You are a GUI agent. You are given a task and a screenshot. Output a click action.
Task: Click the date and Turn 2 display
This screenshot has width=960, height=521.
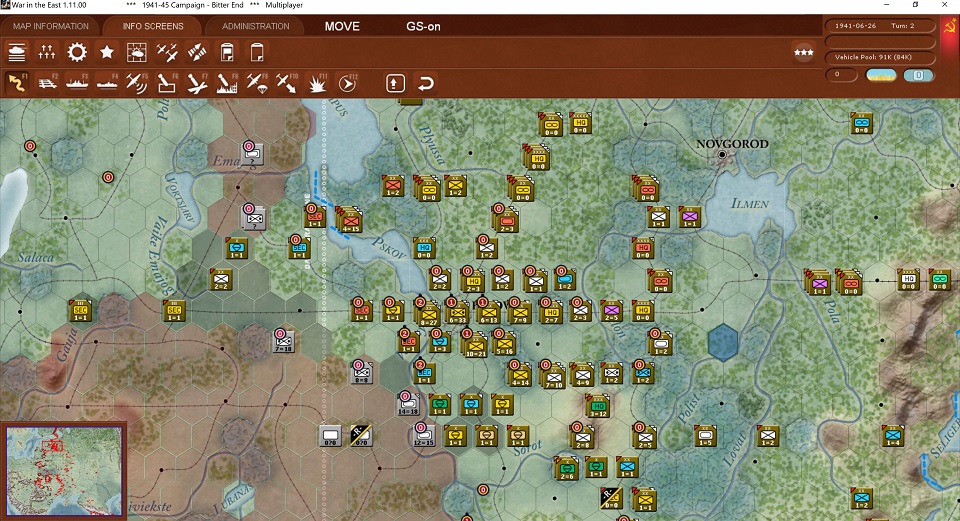[x=880, y=26]
